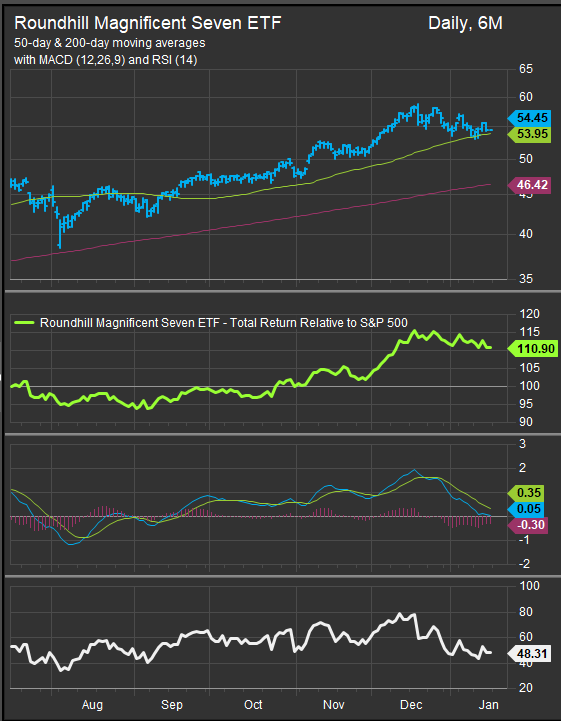This screenshot has height=721, width=561.
Task: Click the 80 RSI axis label
Action: [x=526, y=612]
